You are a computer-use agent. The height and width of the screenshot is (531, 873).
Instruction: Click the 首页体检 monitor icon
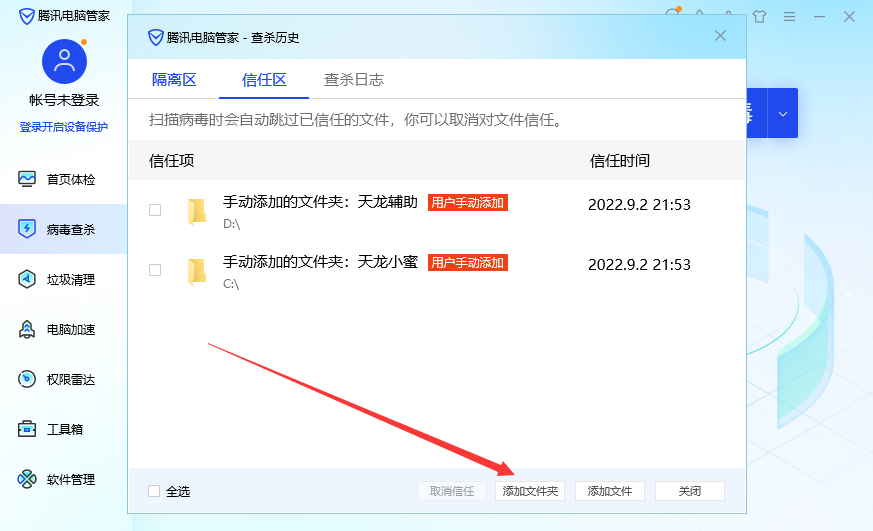[27, 179]
